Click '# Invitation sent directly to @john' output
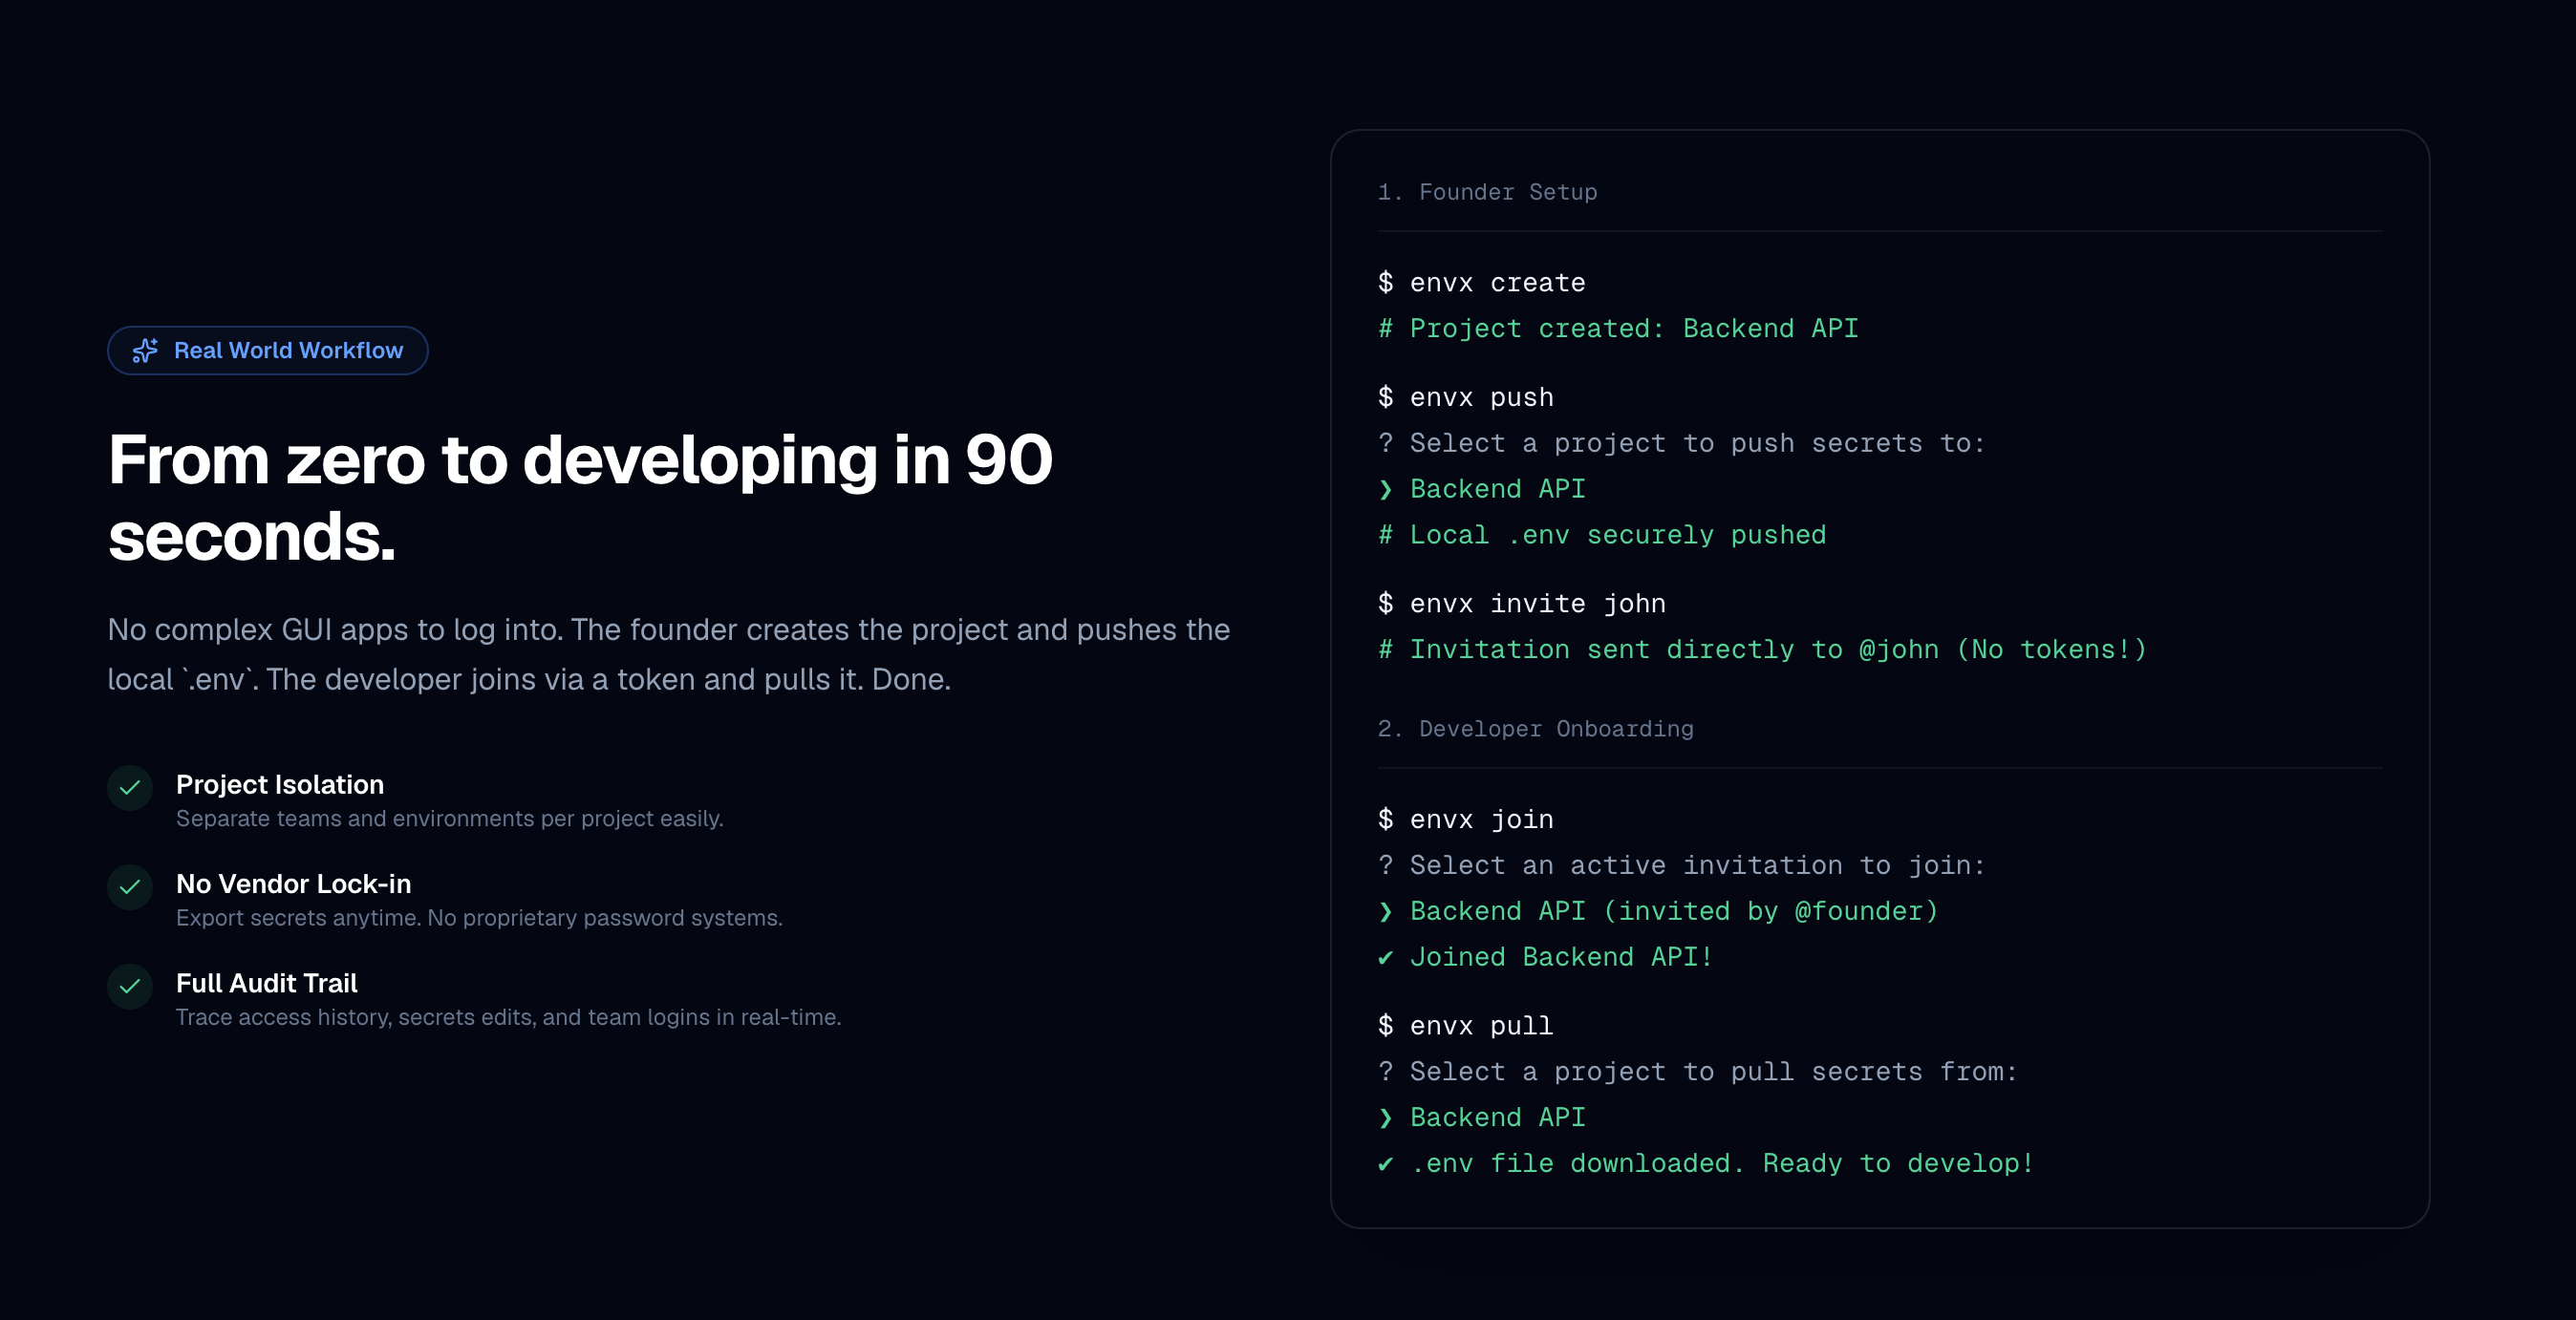 [1761, 650]
